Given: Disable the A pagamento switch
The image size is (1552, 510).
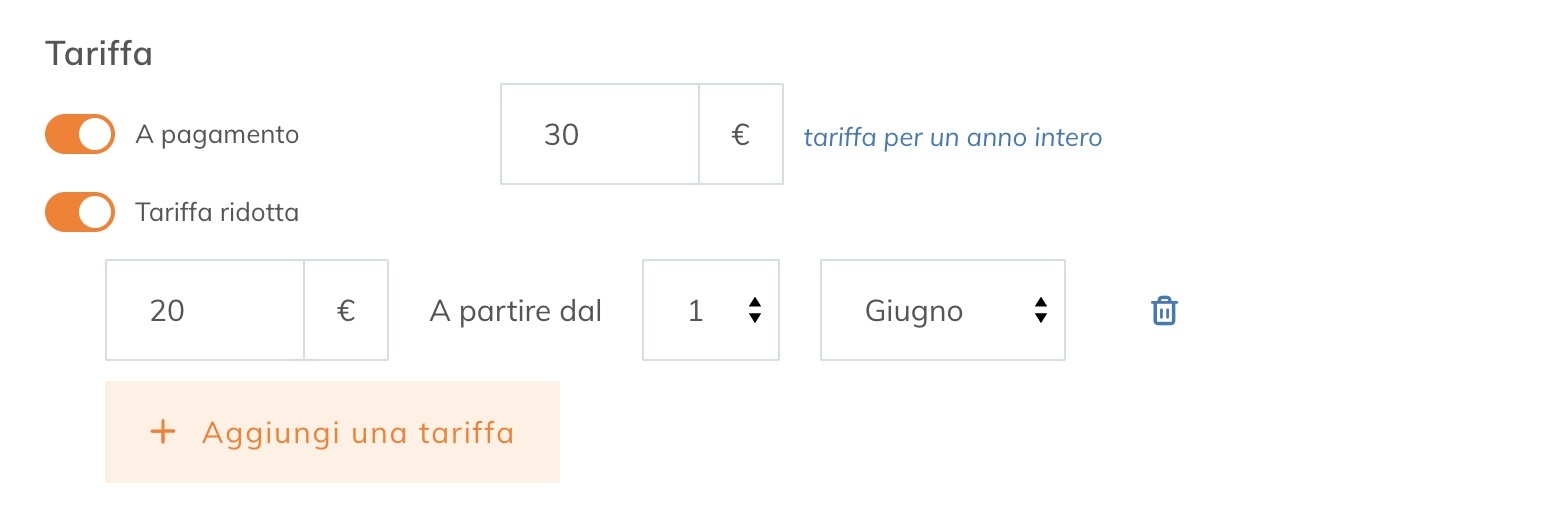Looking at the screenshot, I should [79, 134].
